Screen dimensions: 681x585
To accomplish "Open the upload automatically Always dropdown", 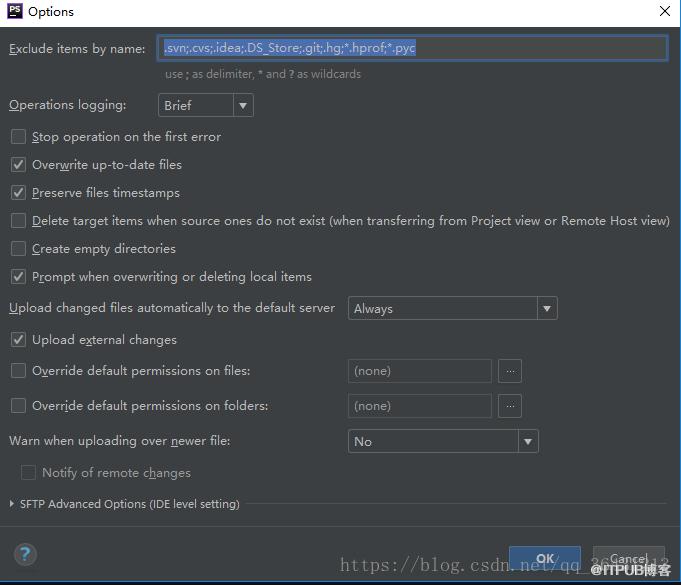I will [x=453, y=308].
